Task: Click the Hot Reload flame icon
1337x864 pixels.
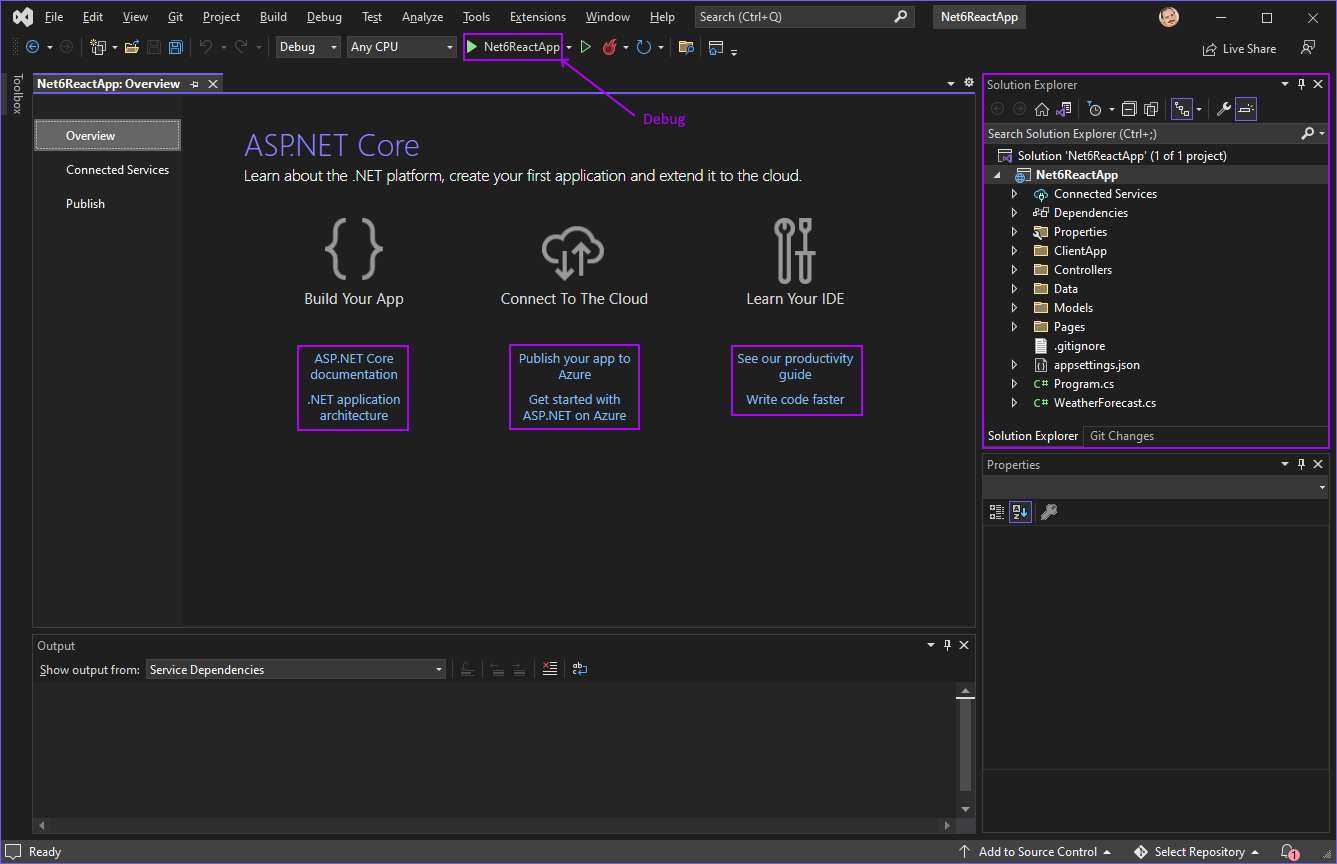Action: click(x=609, y=47)
